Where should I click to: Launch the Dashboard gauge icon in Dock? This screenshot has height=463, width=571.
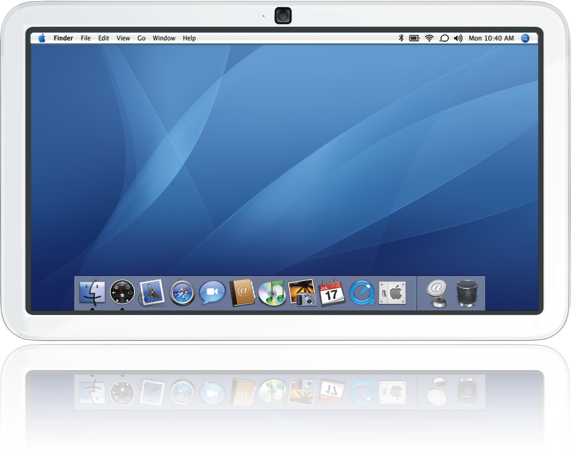[122, 292]
